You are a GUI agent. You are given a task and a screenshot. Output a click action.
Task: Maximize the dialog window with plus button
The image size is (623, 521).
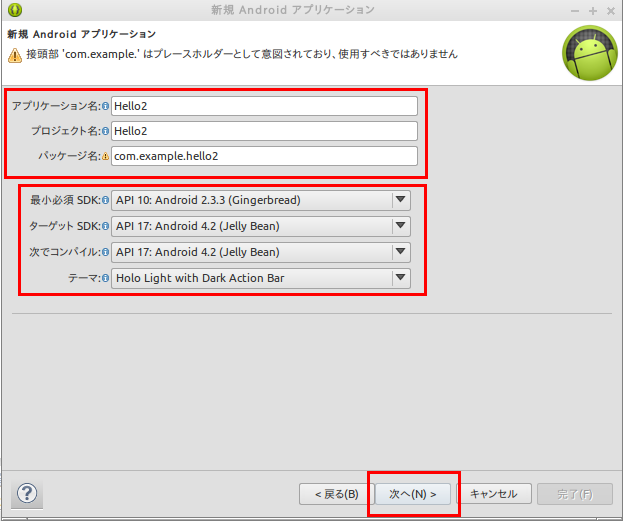[593, 11]
